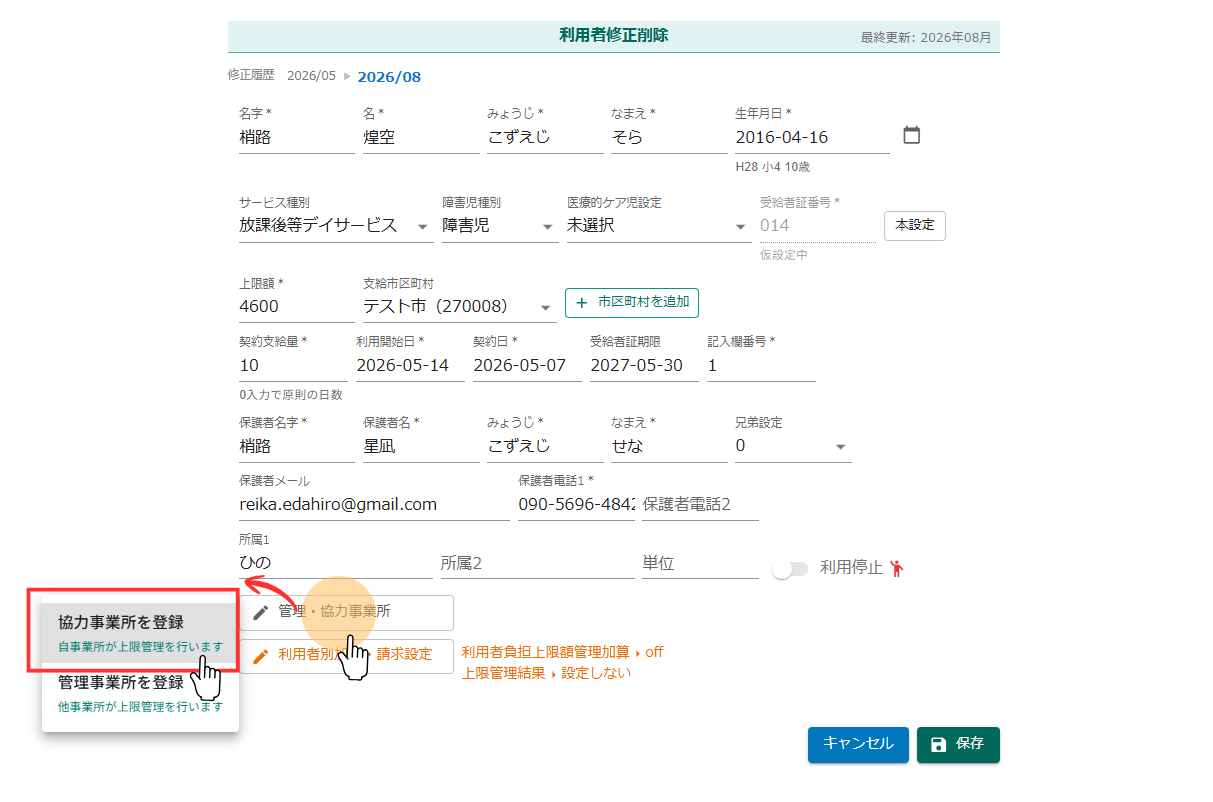Screen dimensions: 1213x802
Task: Click the 保護者メール field
Action: click(374, 505)
